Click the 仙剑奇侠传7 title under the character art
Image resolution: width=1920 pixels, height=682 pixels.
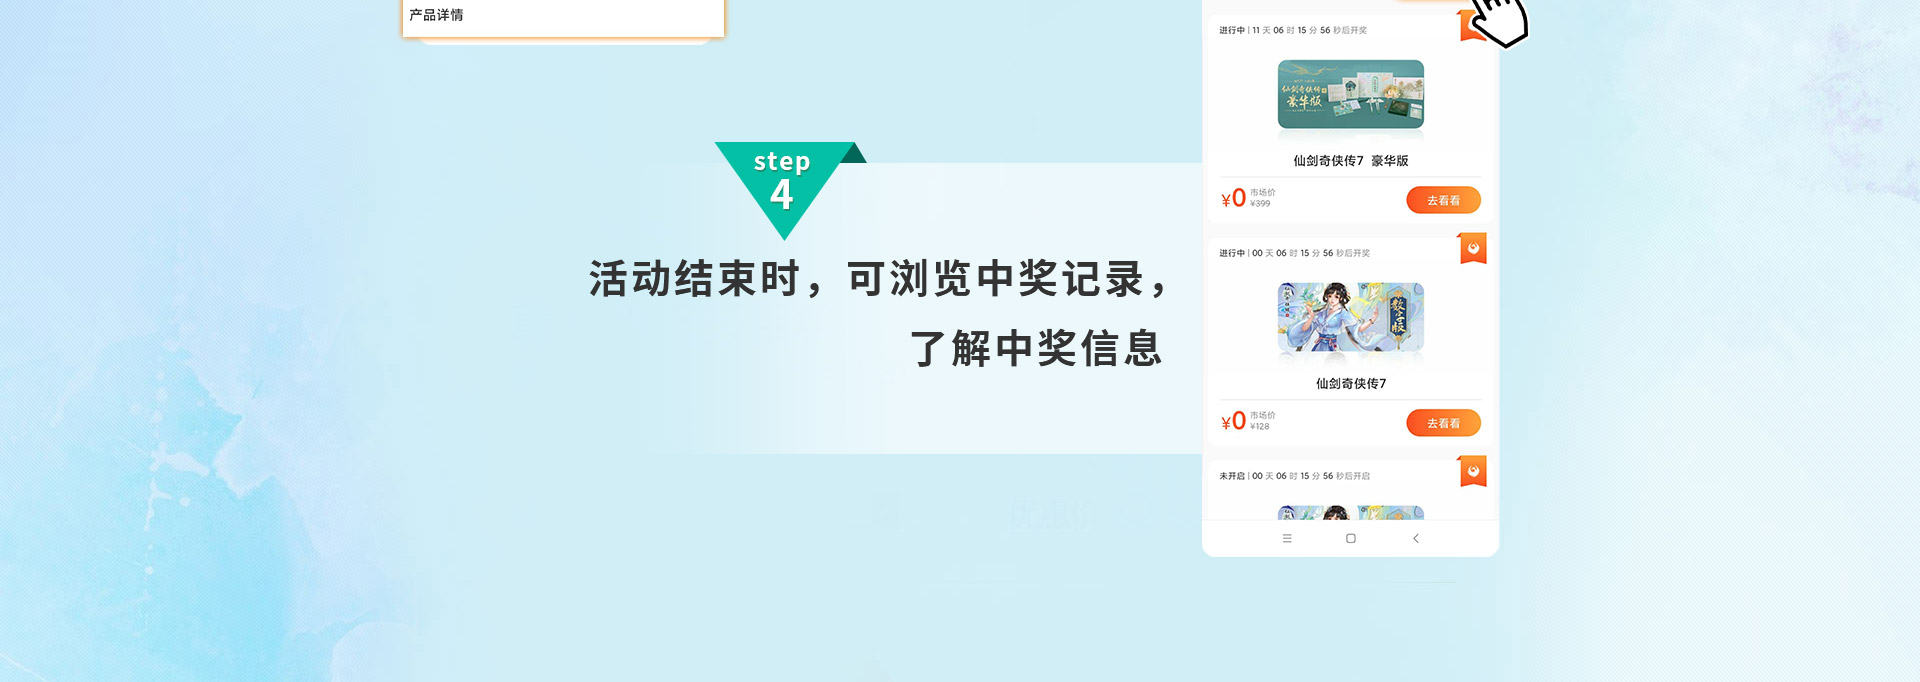[x=1351, y=383]
